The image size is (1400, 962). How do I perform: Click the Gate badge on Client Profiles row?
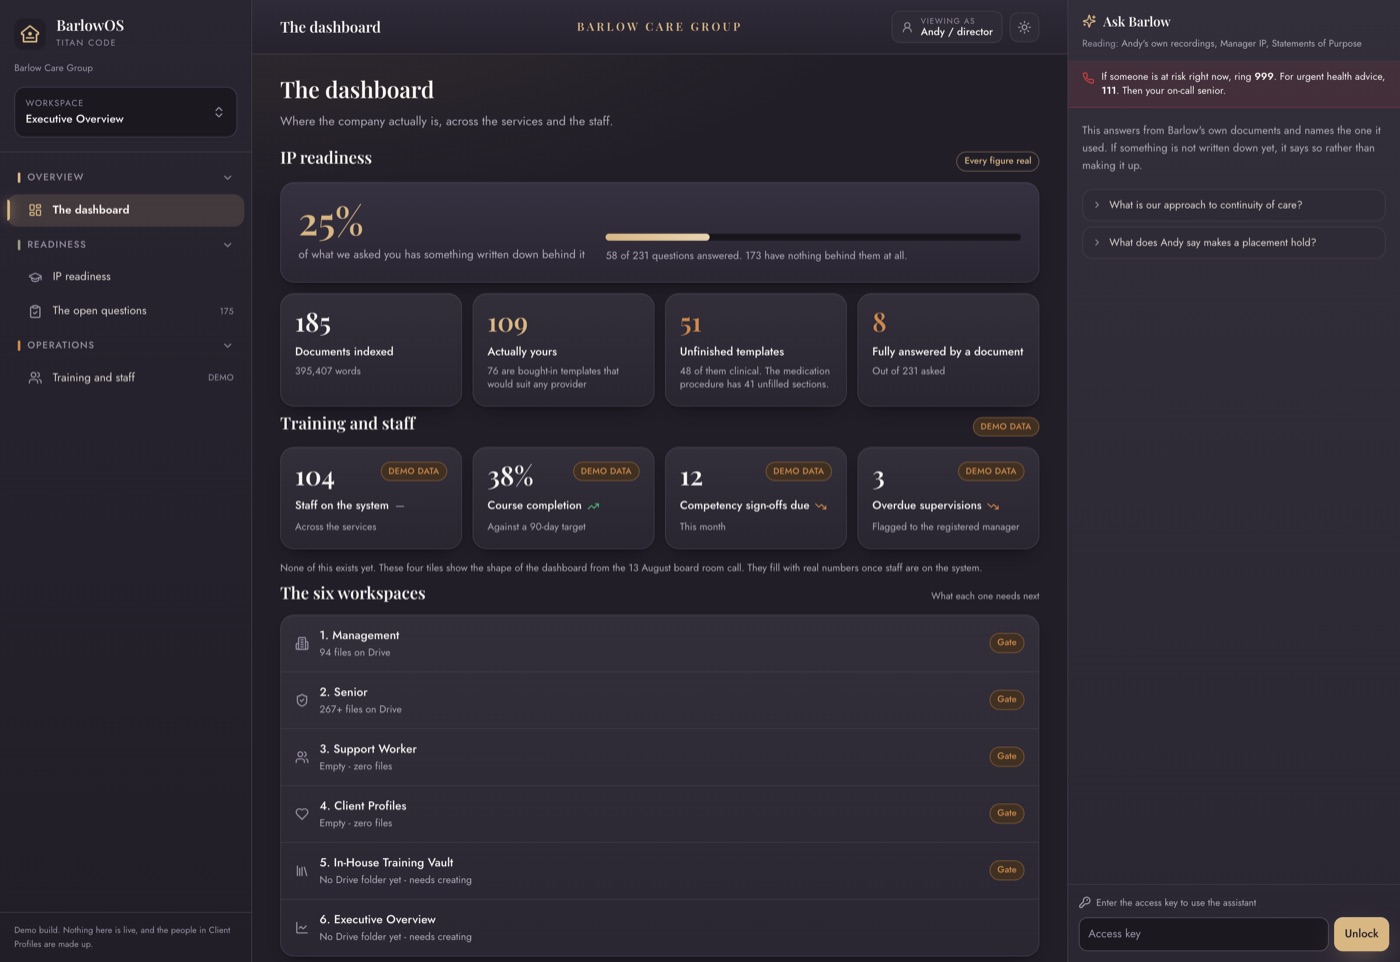(x=1006, y=813)
